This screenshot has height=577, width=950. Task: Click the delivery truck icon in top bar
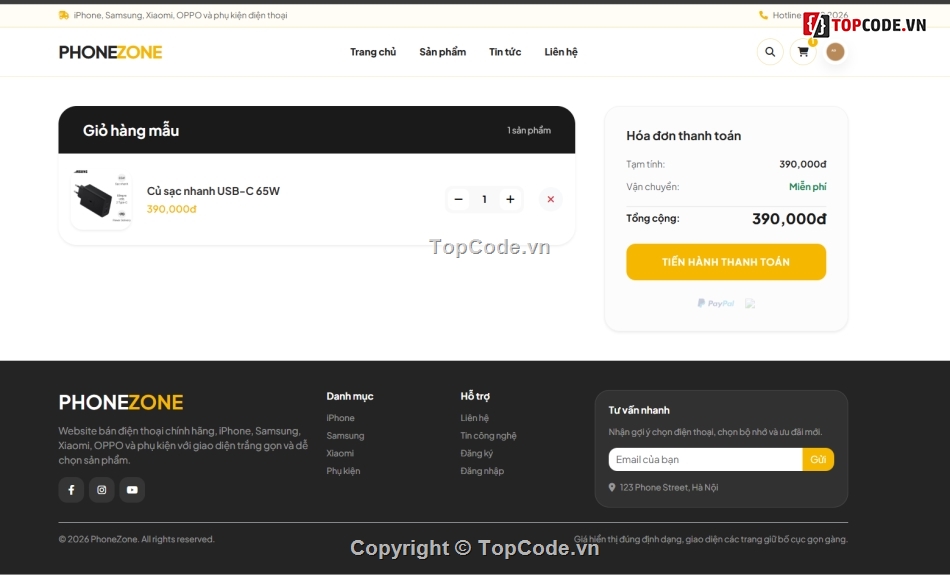(x=64, y=15)
